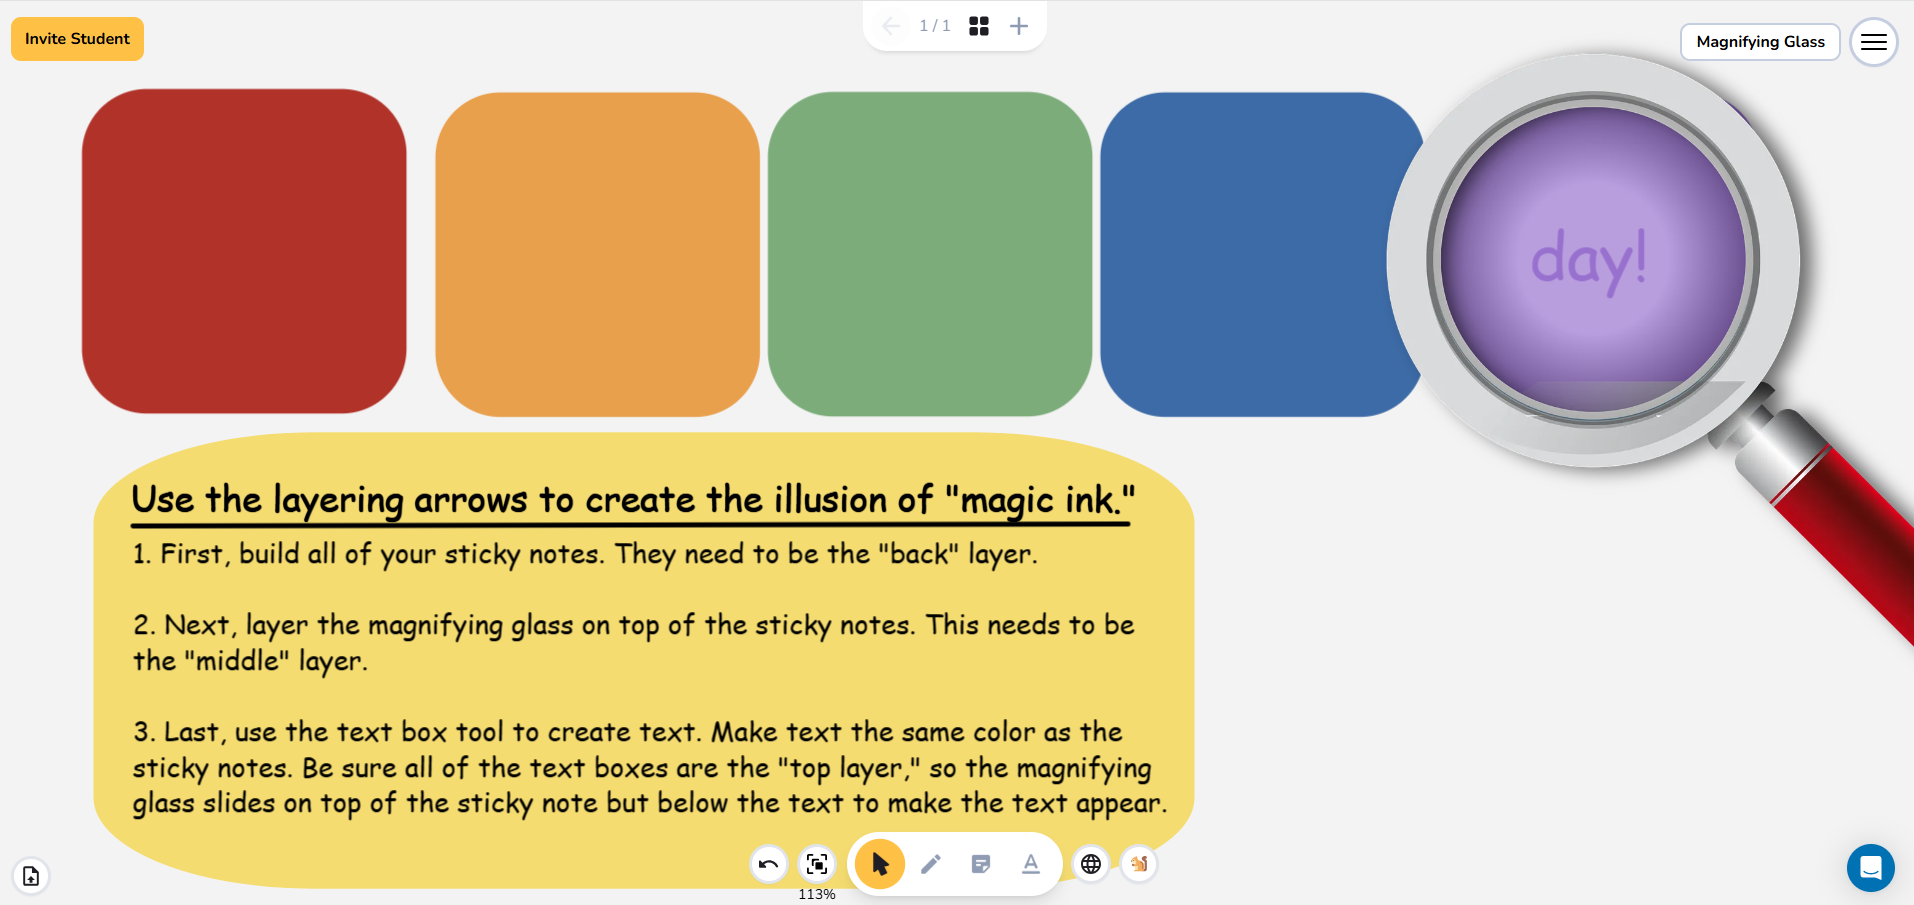This screenshot has width=1914, height=905.
Task: Select the text box tool
Action: 1030,864
